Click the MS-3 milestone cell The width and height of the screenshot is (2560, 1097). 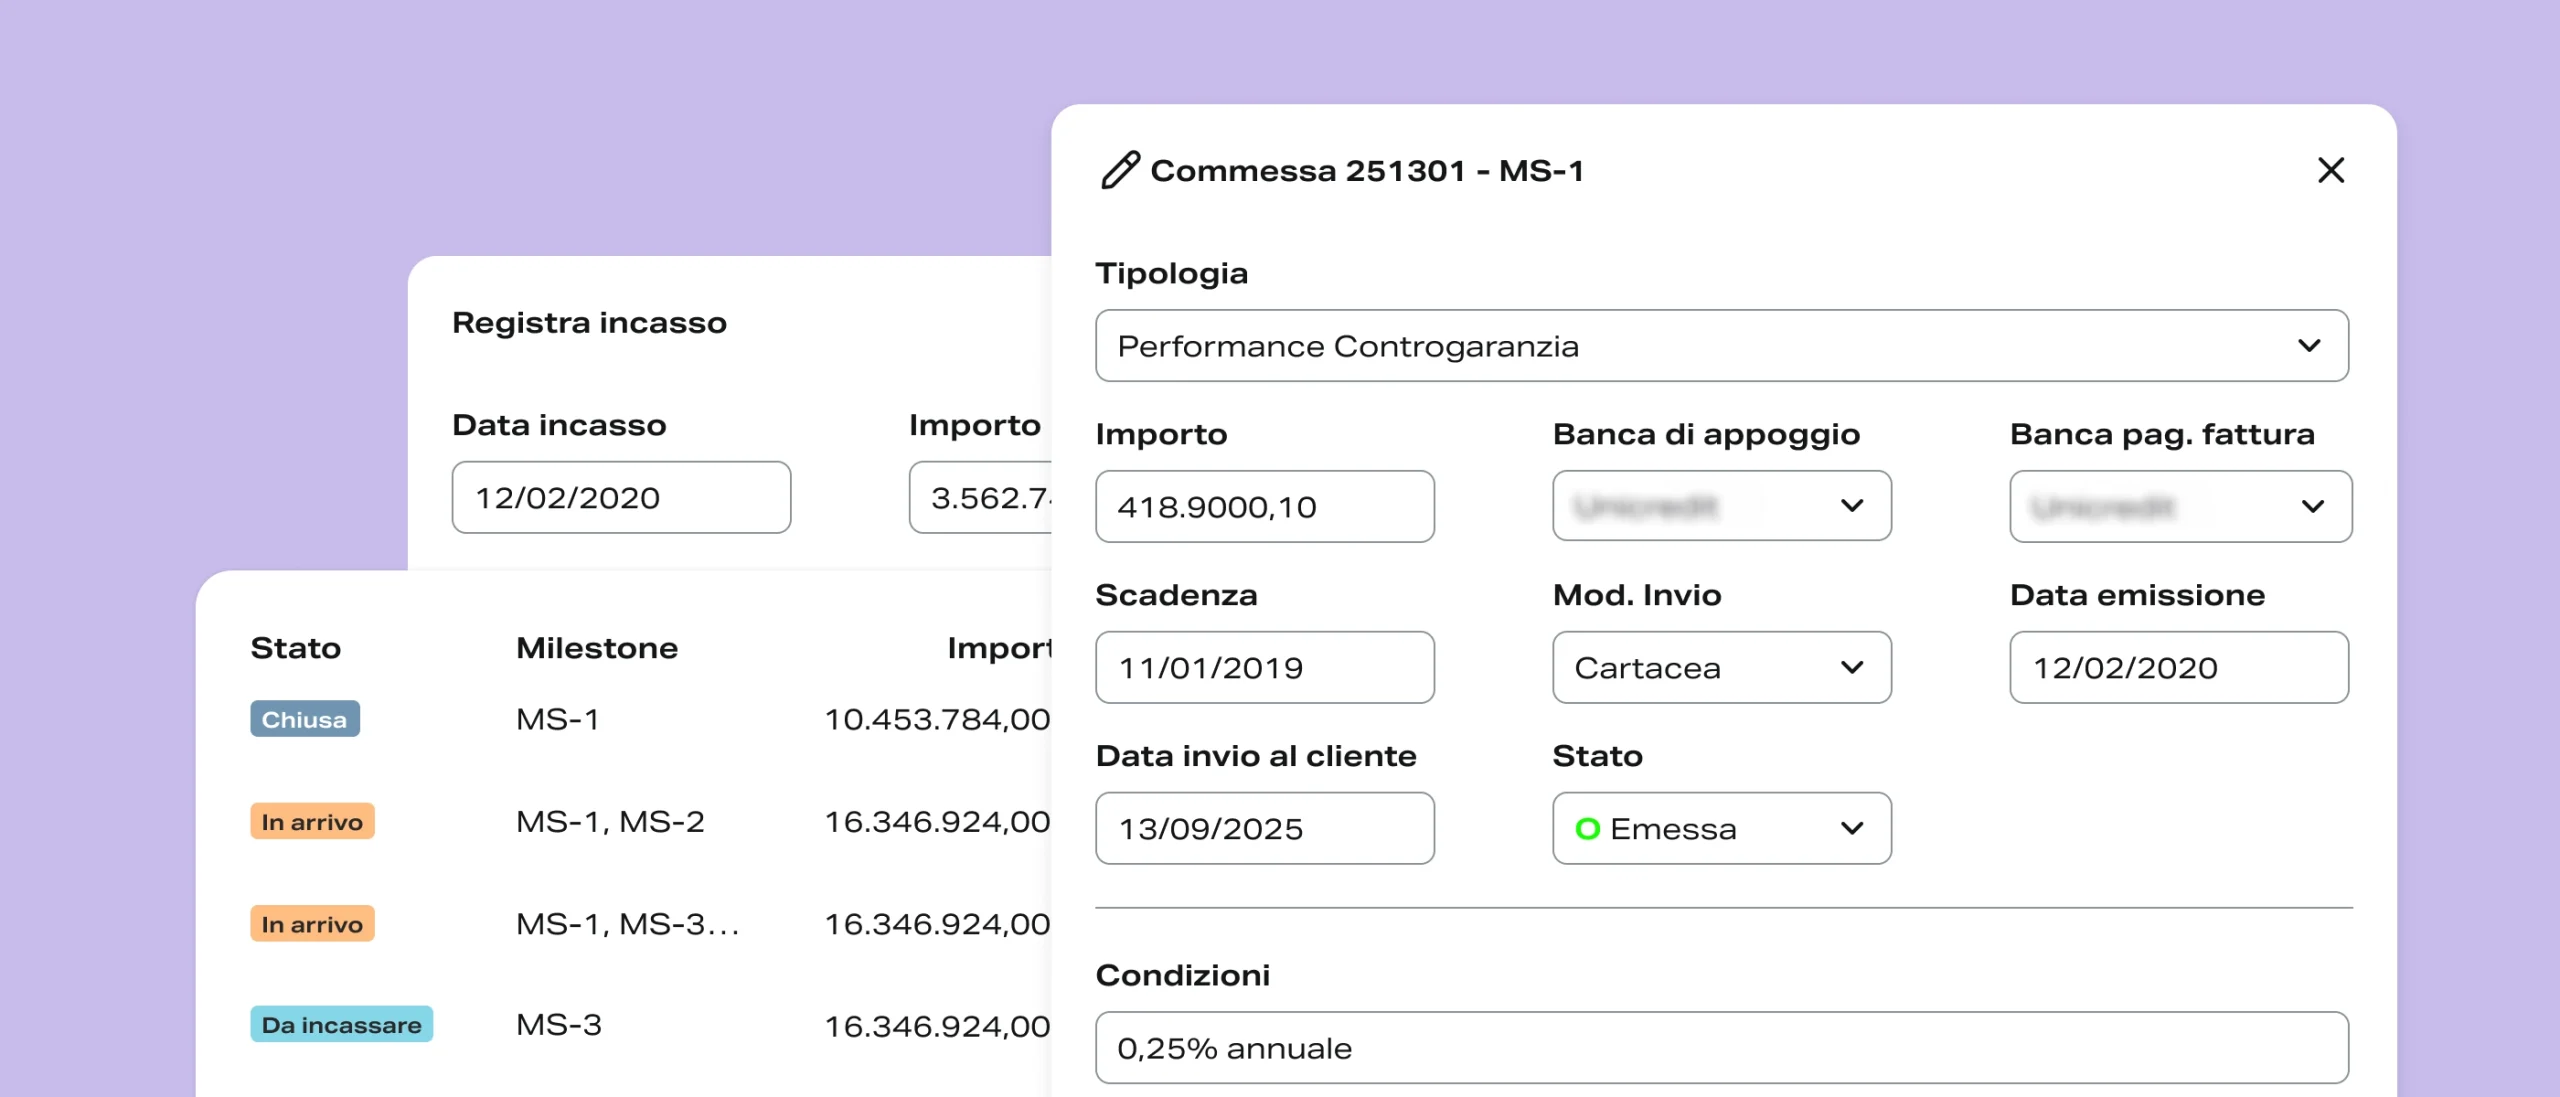pos(559,1025)
